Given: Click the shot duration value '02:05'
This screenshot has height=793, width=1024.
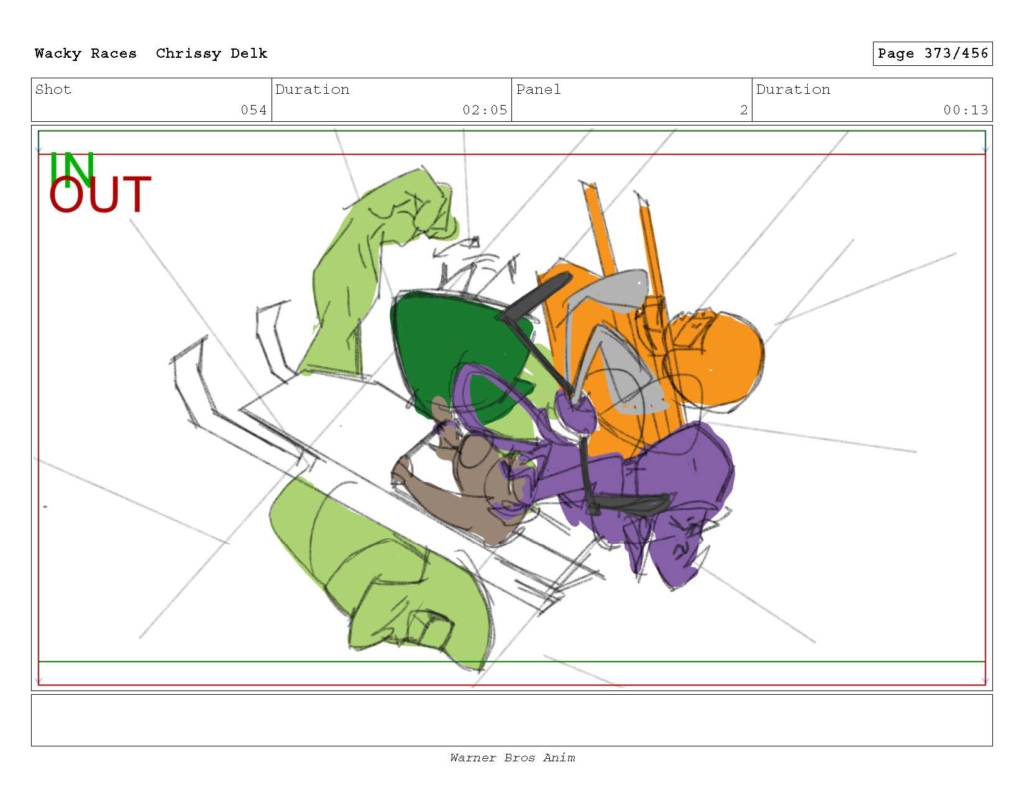Looking at the screenshot, I should [485, 110].
